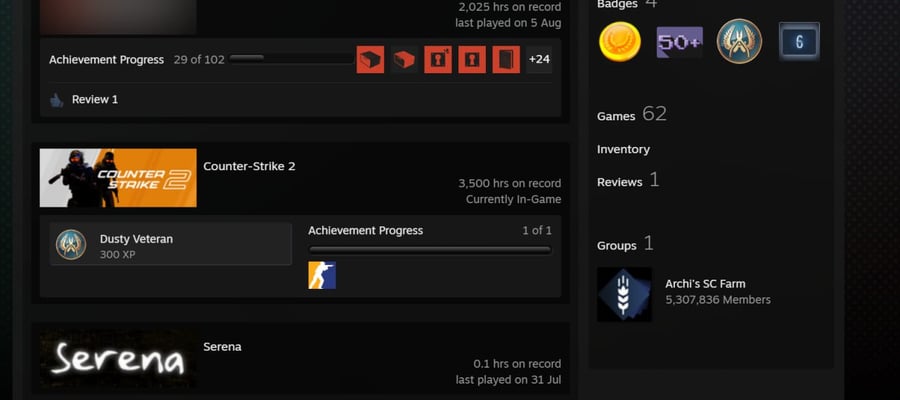The height and width of the screenshot is (400, 900).
Task: Click the '5,307,836 Members' text
Action: pos(718,300)
